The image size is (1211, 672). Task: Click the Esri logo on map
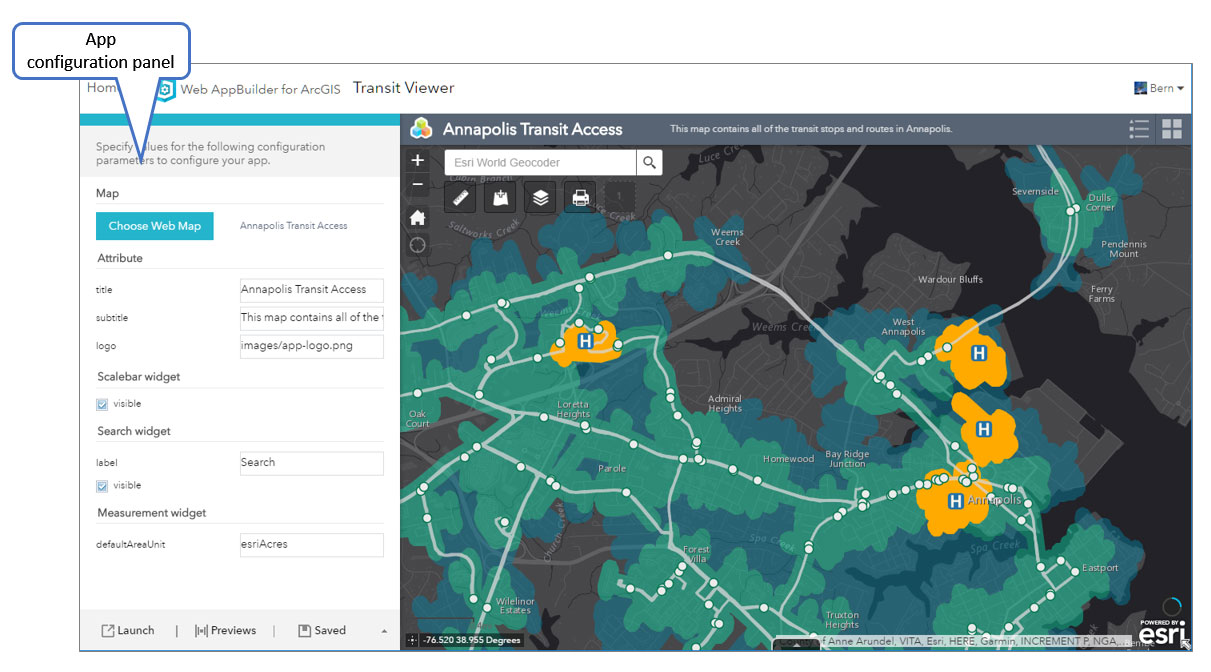coord(1162,634)
